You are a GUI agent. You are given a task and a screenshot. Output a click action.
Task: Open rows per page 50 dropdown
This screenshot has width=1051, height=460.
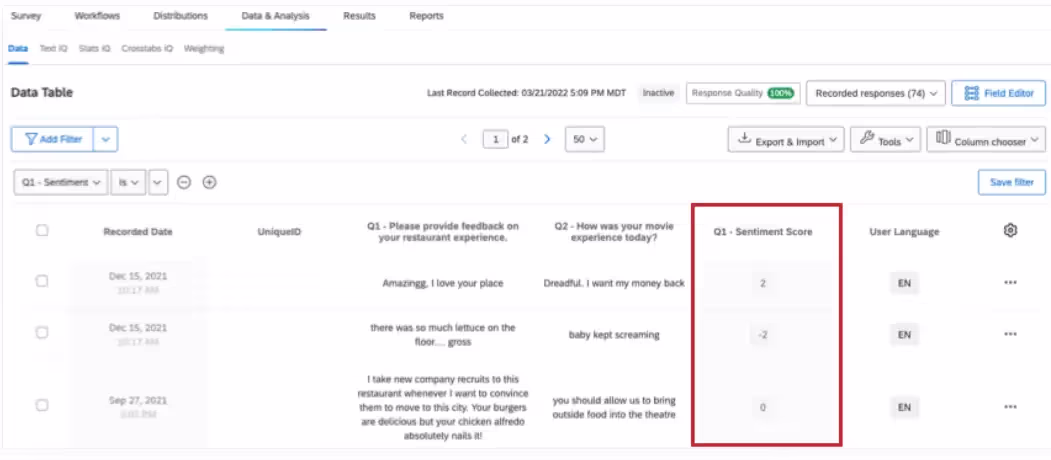tap(585, 139)
